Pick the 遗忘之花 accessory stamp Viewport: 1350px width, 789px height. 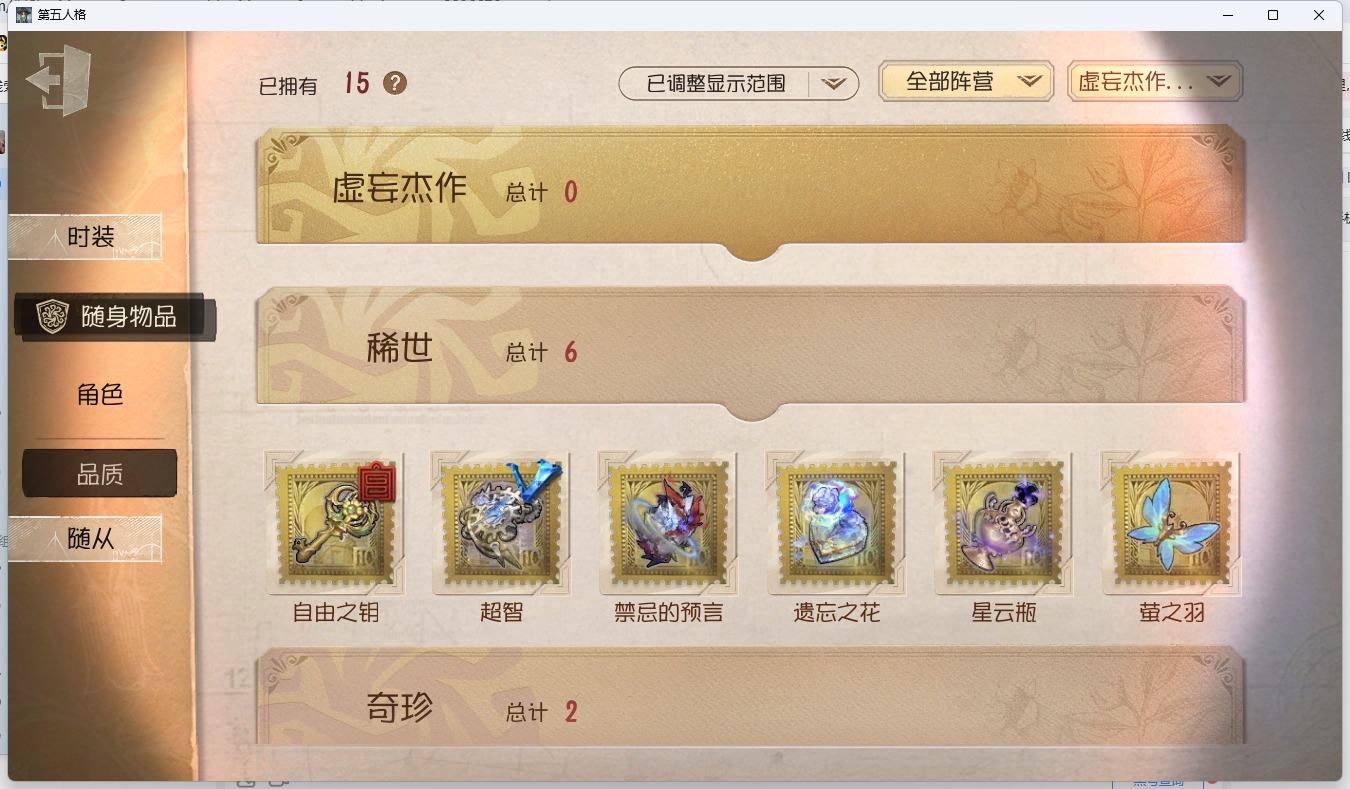pyautogui.click(x=836, y=524)
